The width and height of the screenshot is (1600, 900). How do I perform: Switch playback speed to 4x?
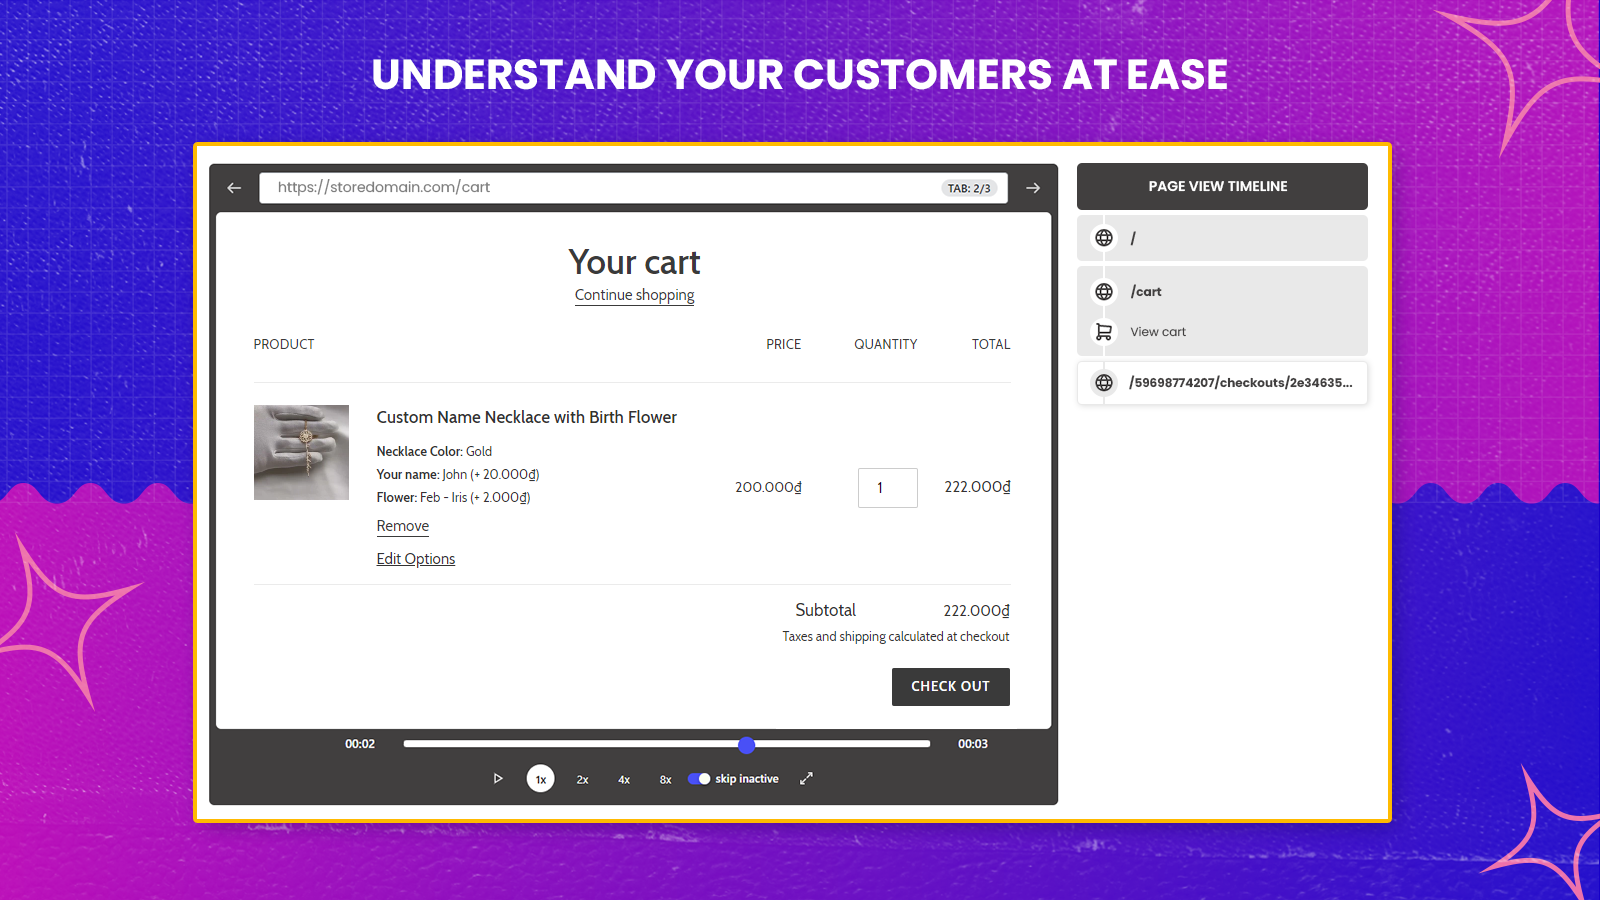point(624,779)
